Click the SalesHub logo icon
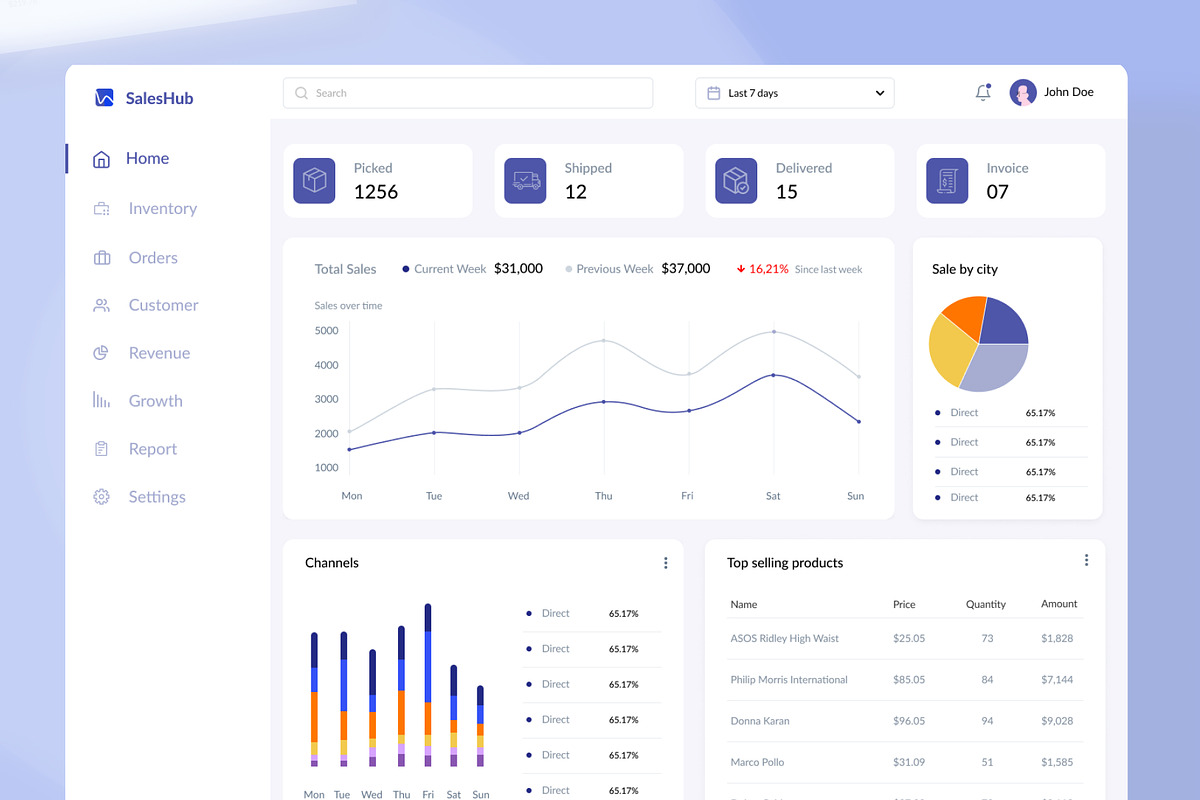 pos(104,98)
